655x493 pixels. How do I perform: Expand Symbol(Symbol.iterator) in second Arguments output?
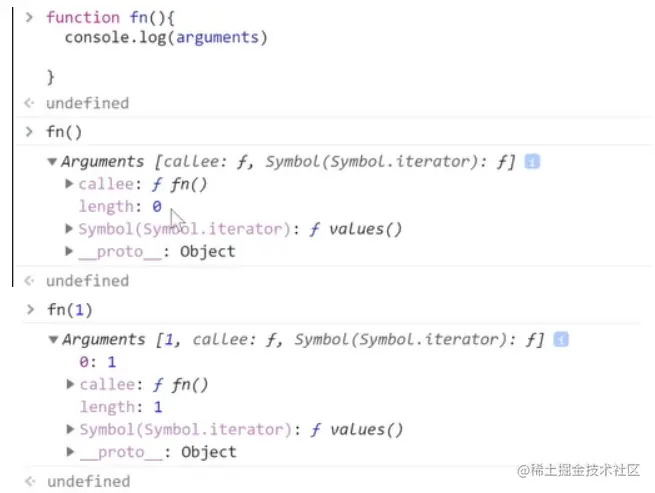[69, 429]
